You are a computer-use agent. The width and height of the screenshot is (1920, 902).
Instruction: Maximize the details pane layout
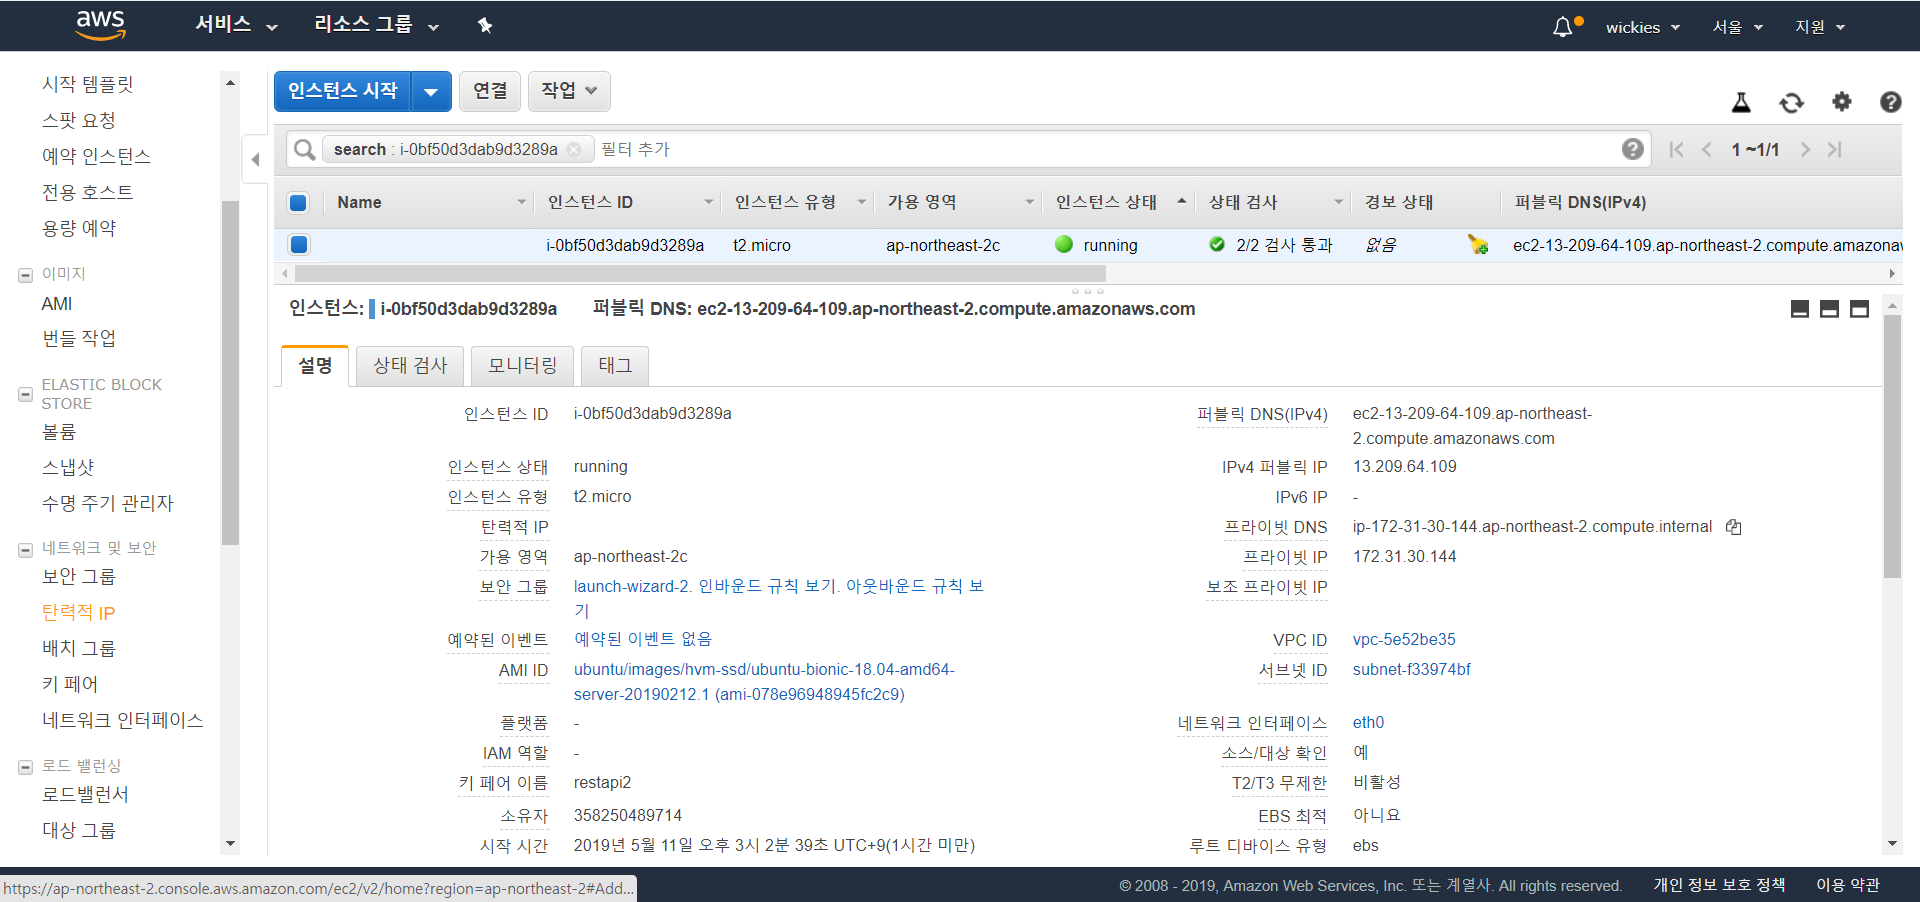(1859, 309)
